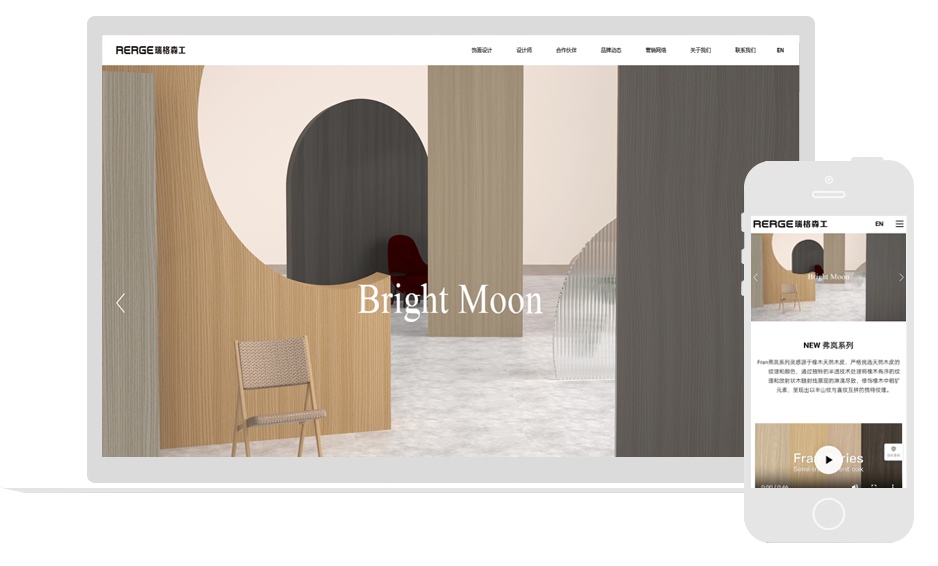Click the floating consultation icon on phone
Image resolution: width=938 pixels, height=566 pixels.
894,452
